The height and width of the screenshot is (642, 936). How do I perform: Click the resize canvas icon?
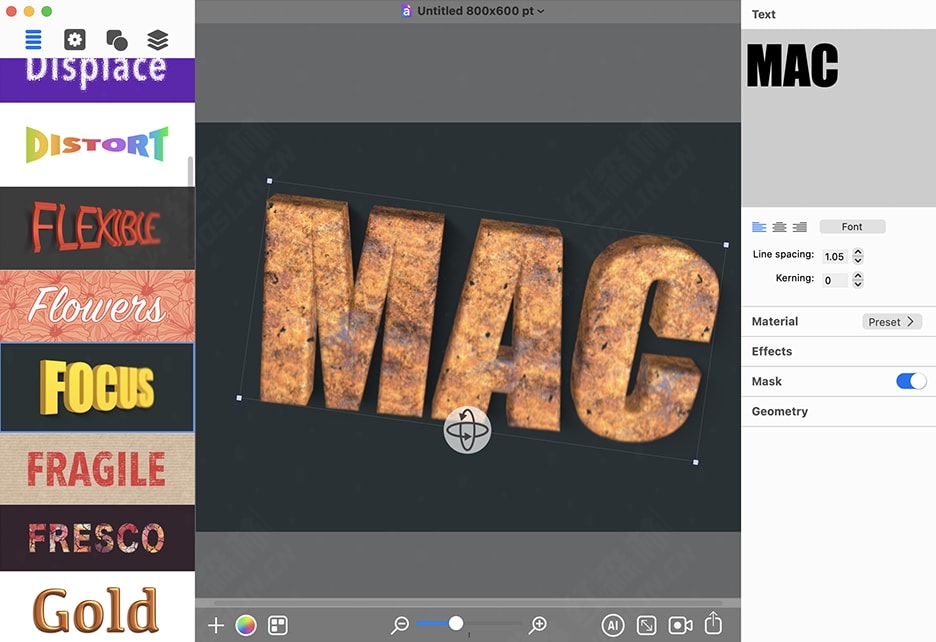pyautogui.click(x=646, y=625)
